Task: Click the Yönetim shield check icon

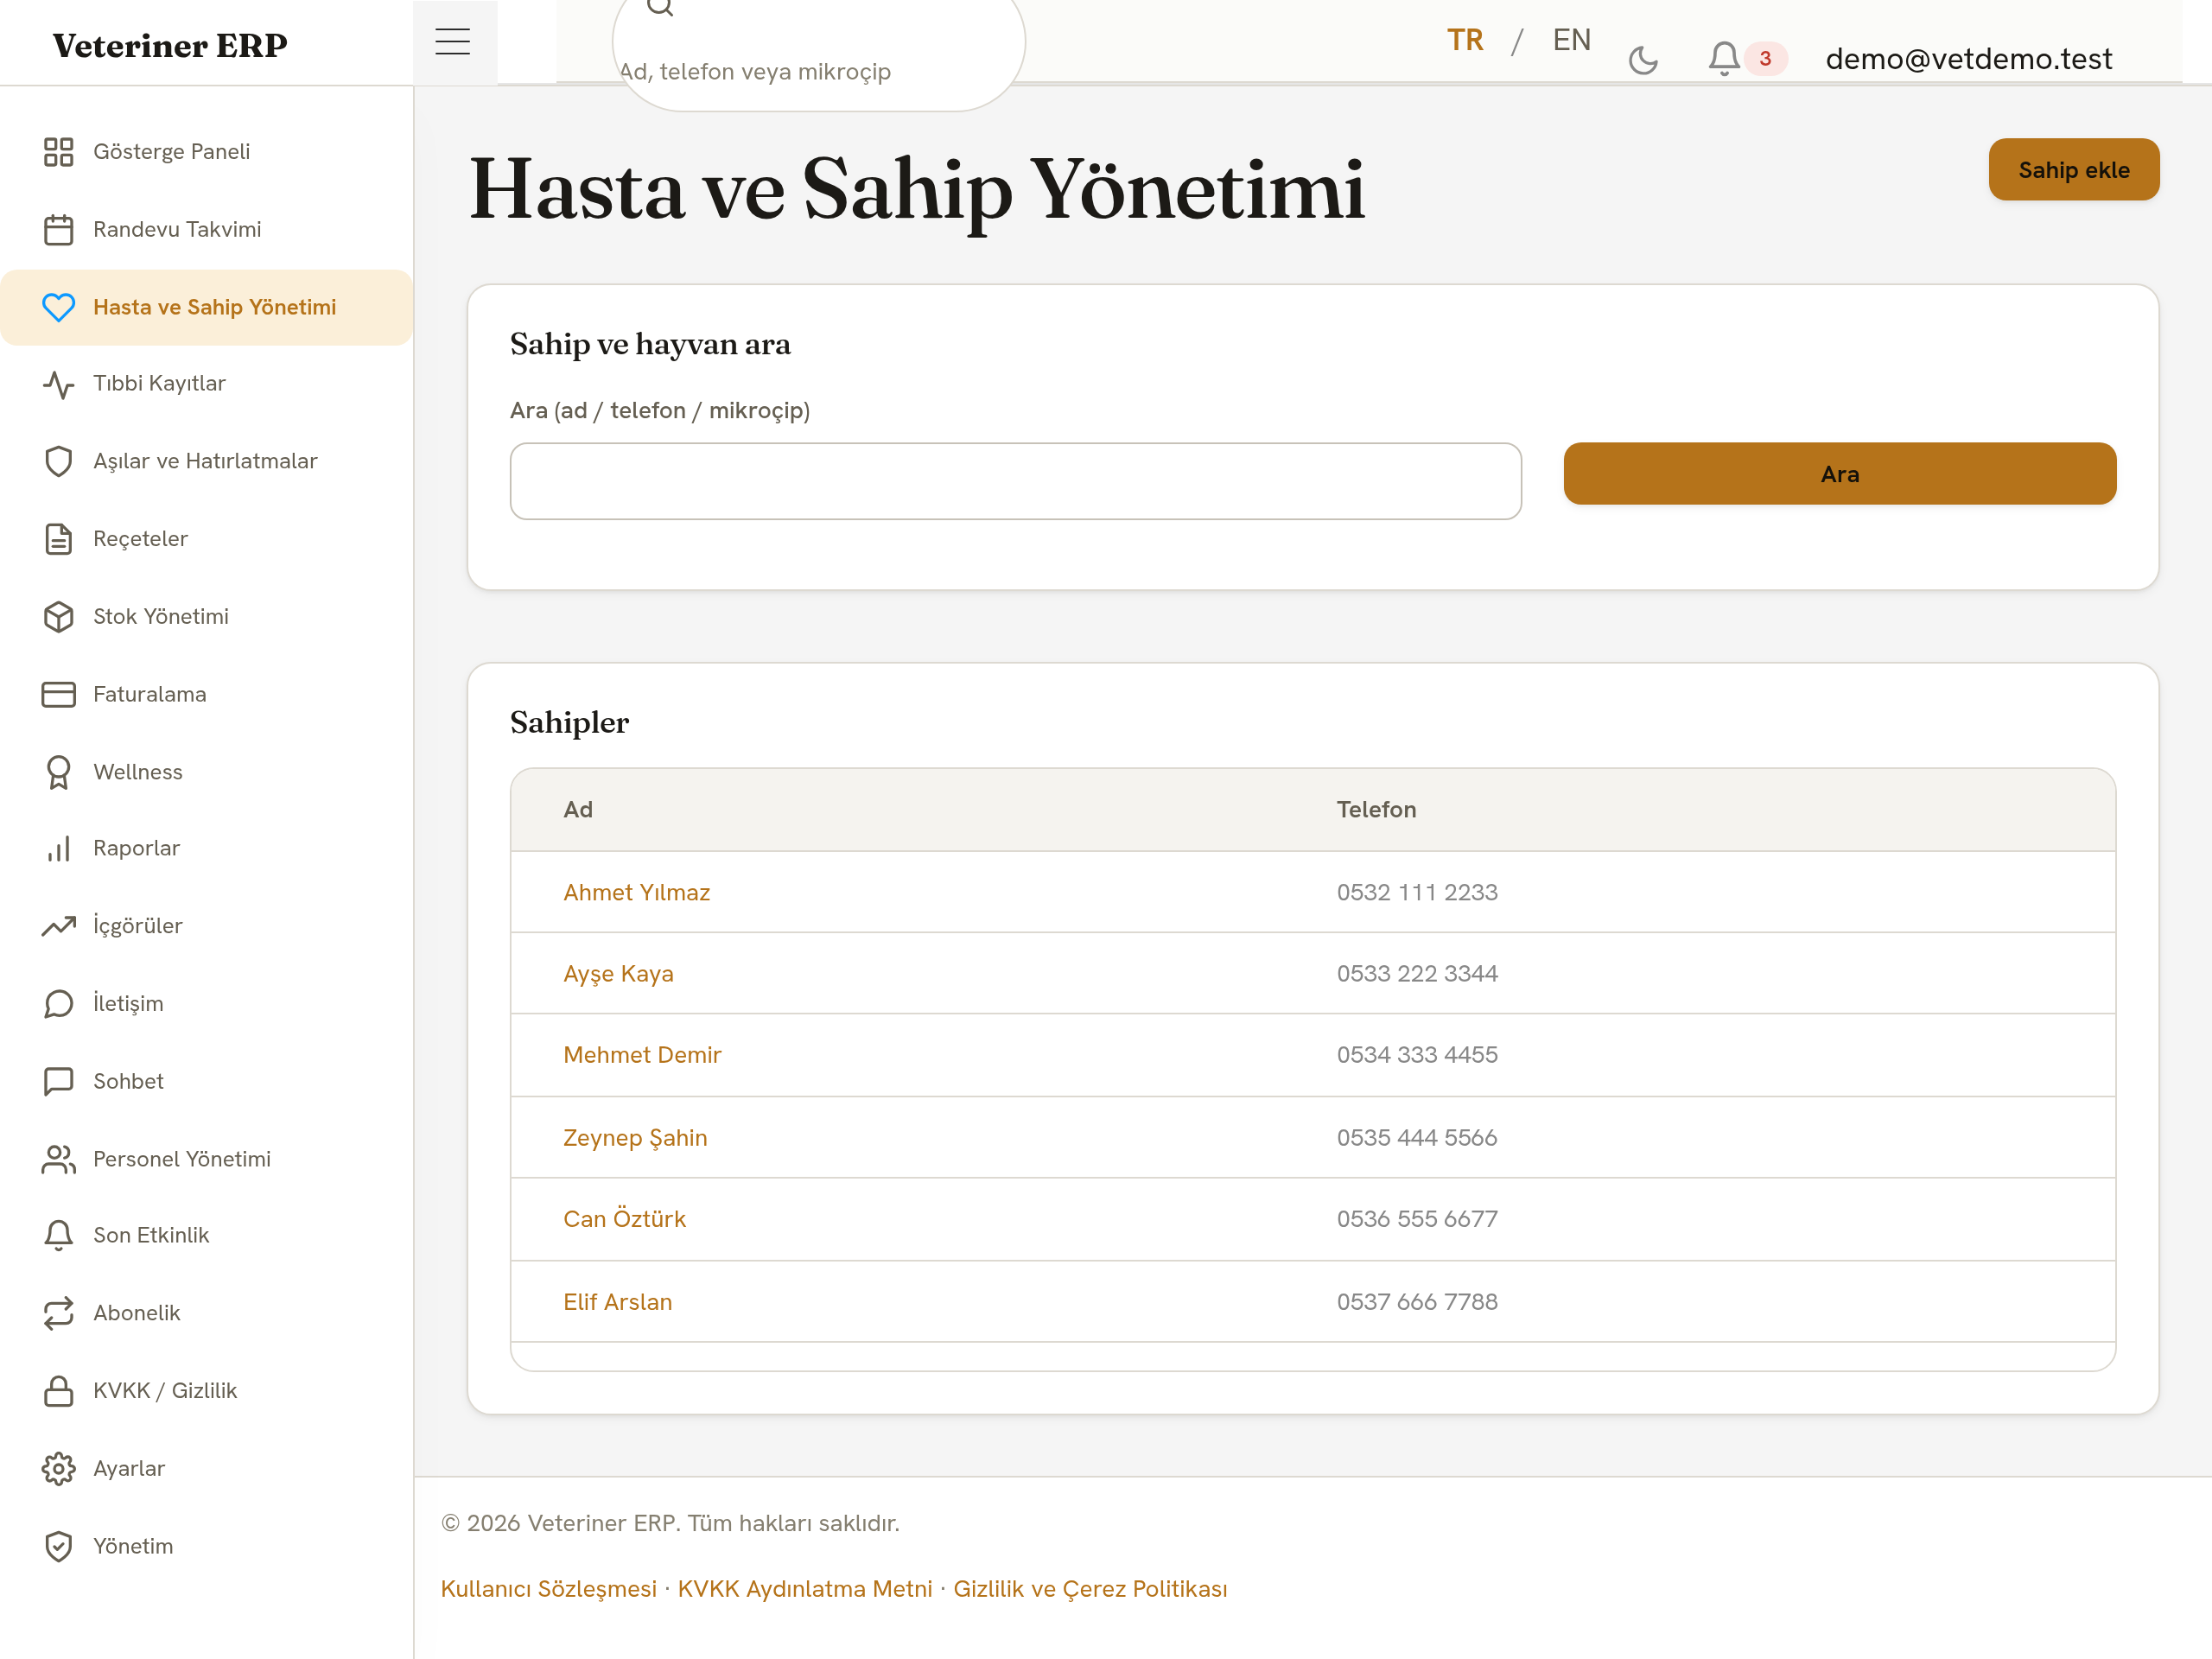Action: click(x=58, y=1546)
